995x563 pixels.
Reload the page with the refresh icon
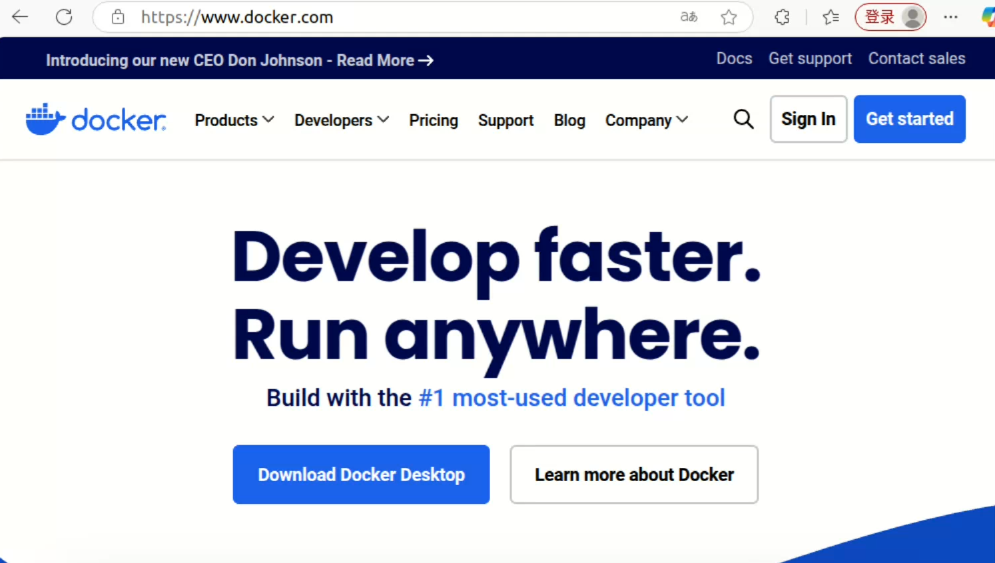(64, 17)
